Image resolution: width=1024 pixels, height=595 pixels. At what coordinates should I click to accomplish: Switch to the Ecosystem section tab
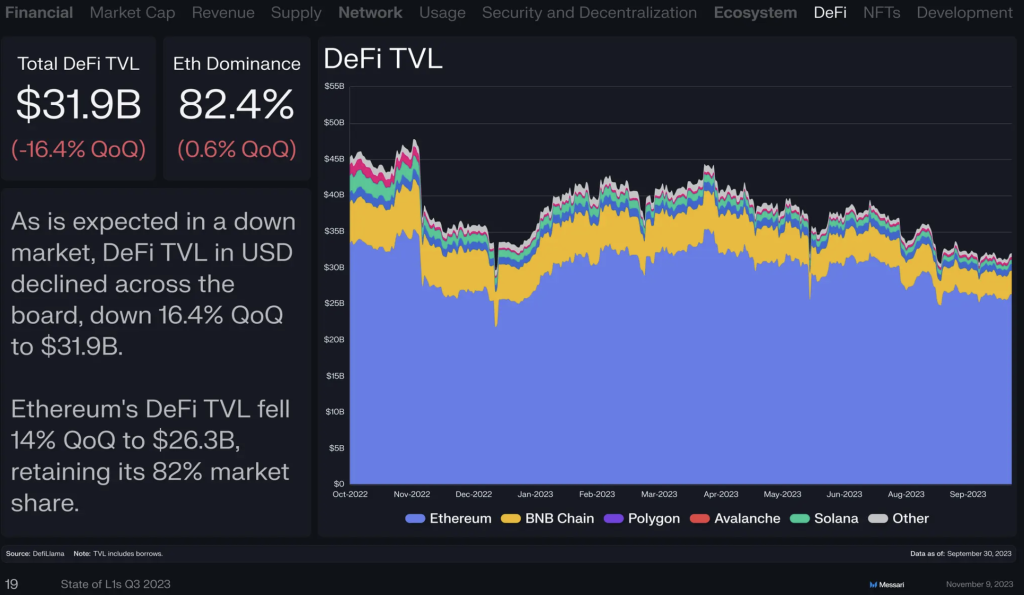(x=755, y=13)
